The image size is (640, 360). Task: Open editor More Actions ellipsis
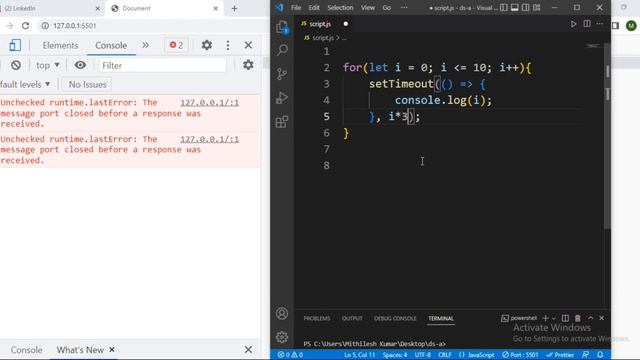[x=600, y=24]
